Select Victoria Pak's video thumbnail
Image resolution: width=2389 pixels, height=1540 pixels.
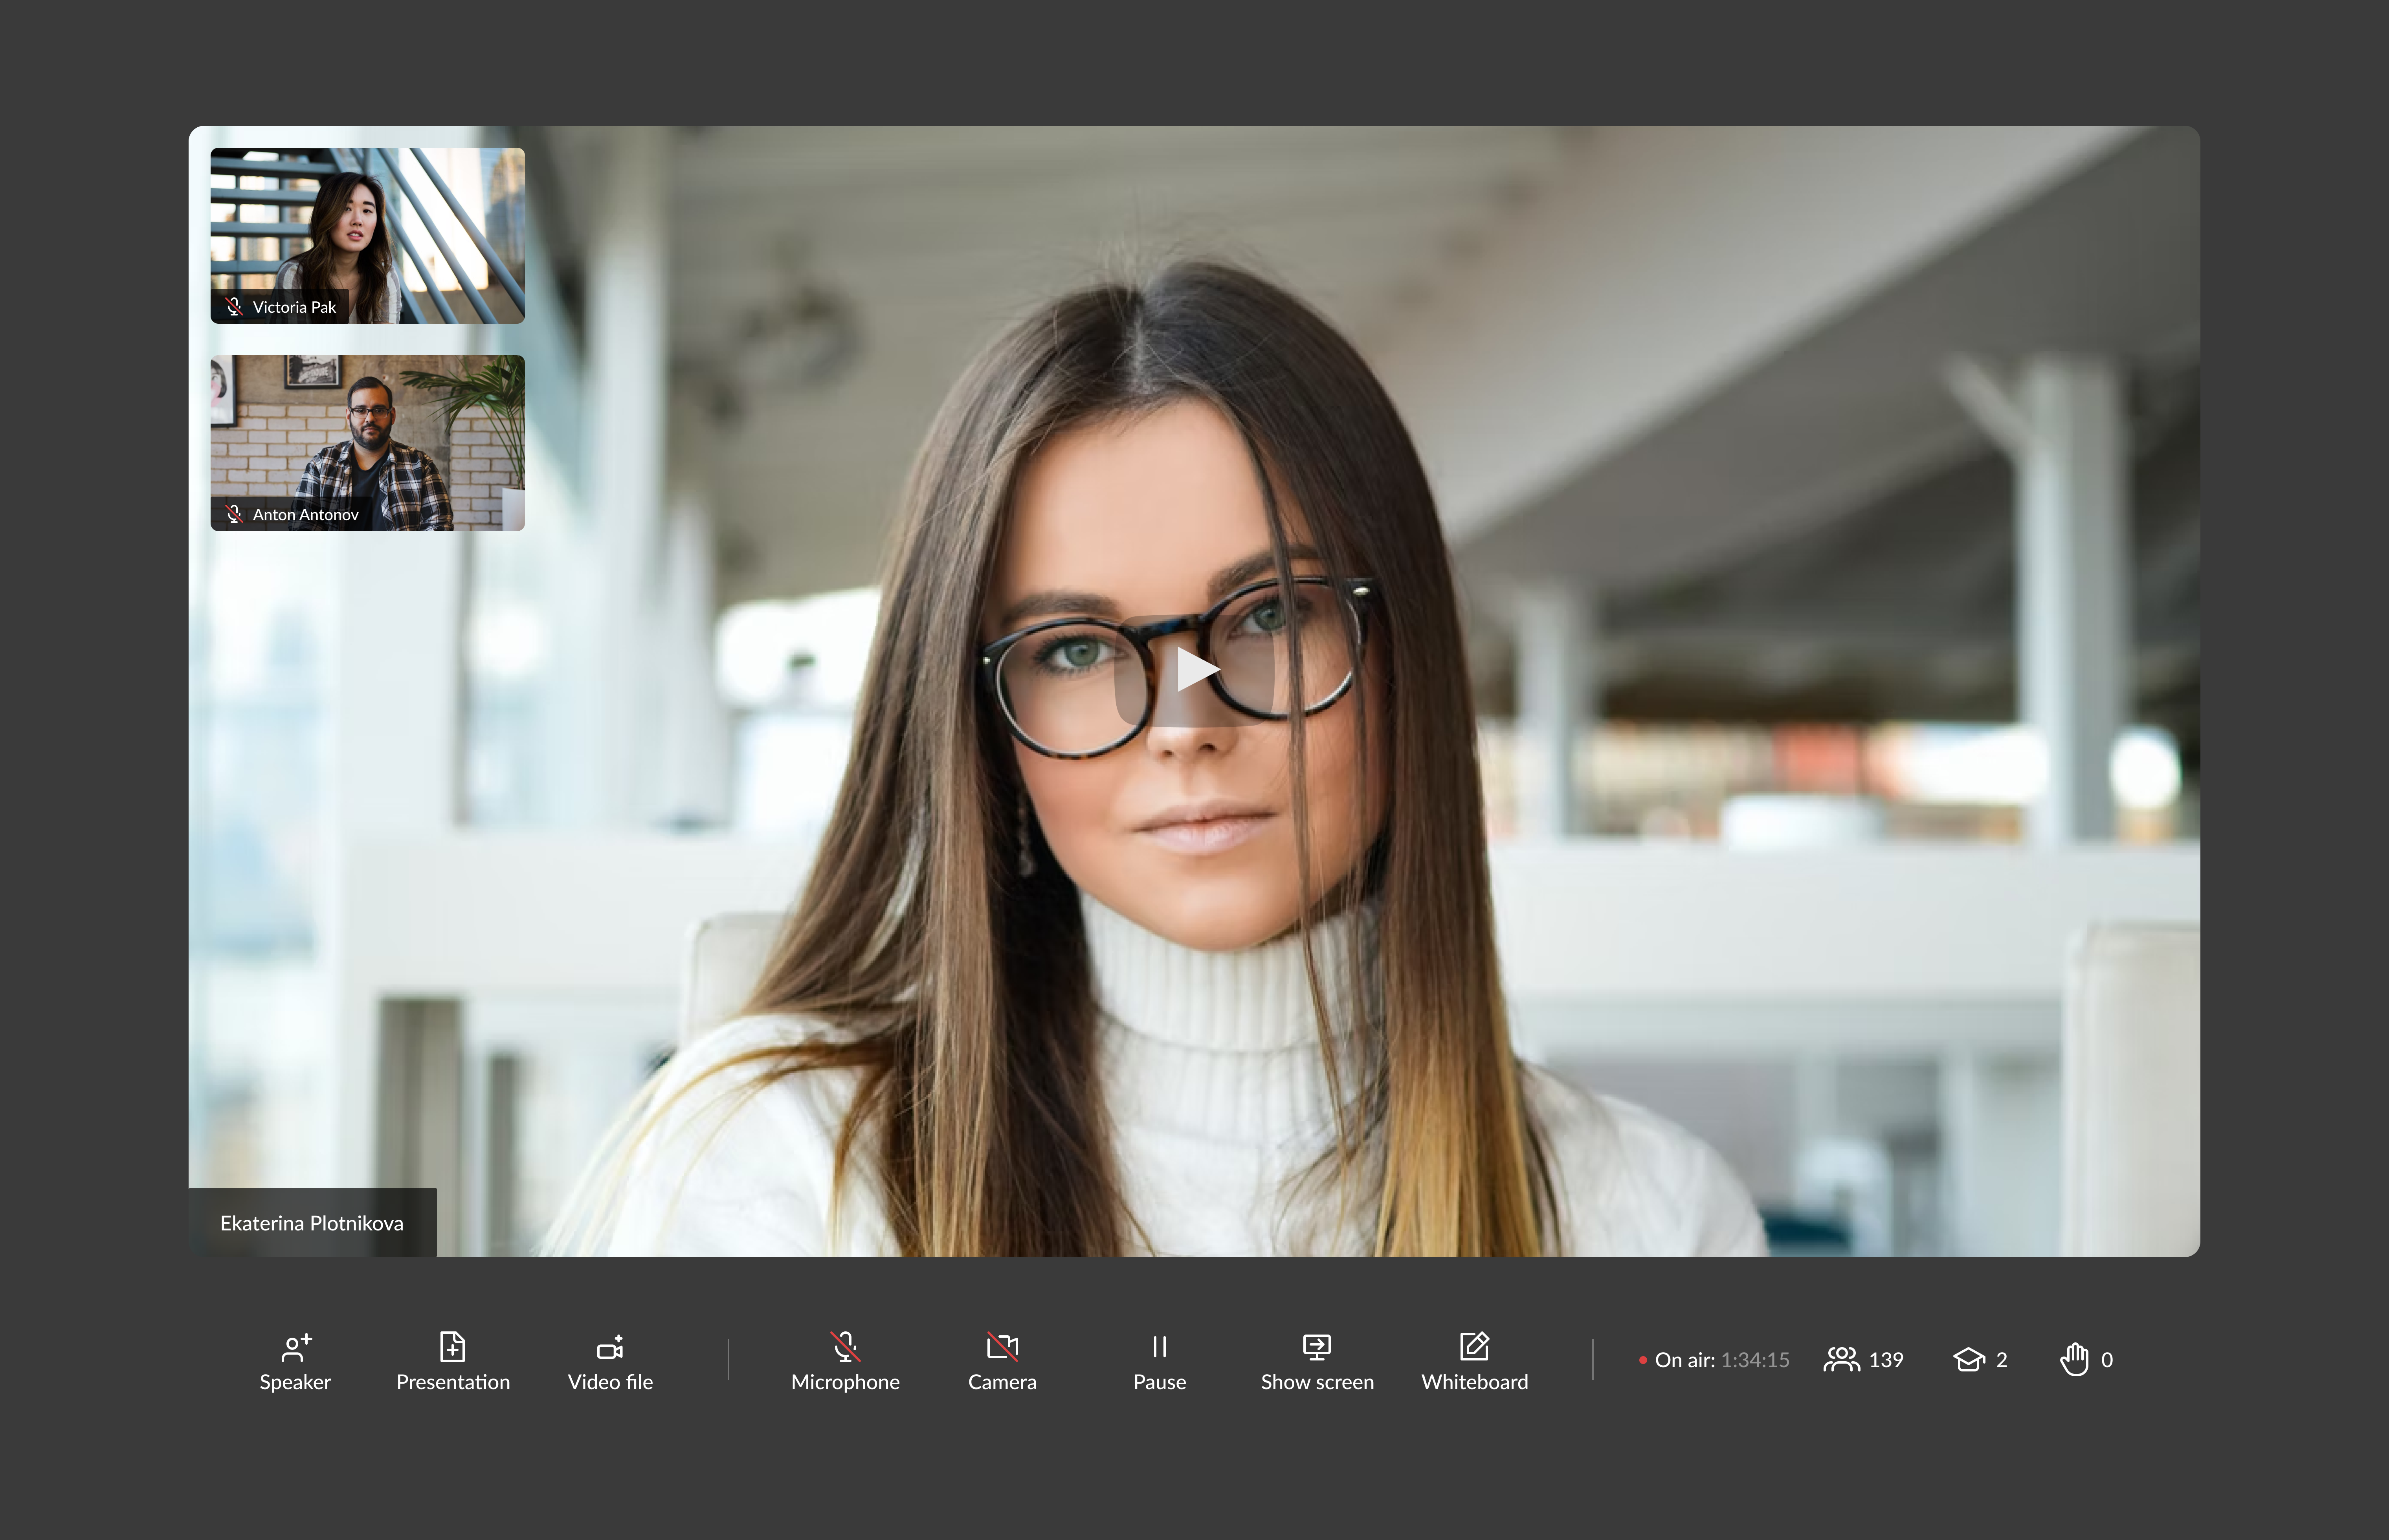coord(367,235)
